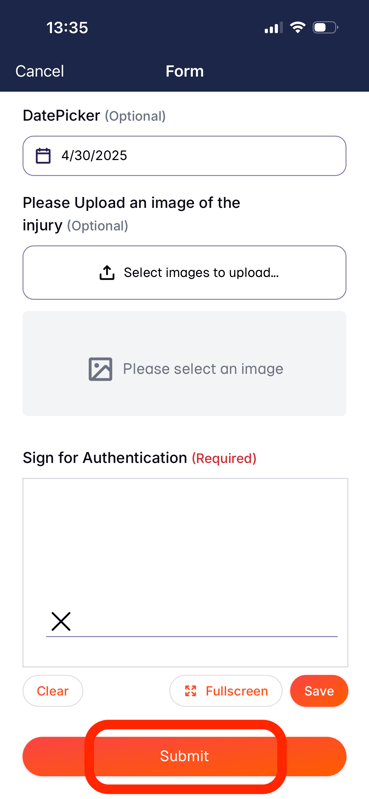The image size is (369, 799).
Task: Tap the Wi-Fi status icon
Action: coord(297,28)
